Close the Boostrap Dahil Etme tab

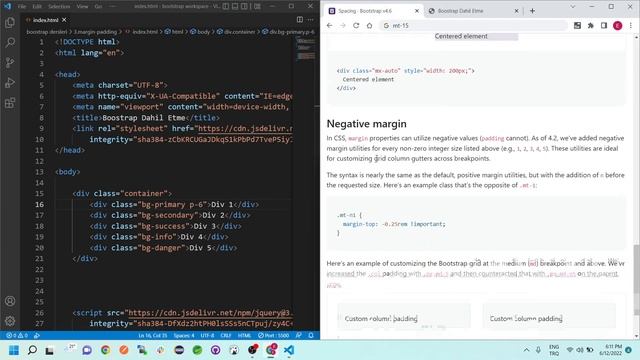point(516,11)
